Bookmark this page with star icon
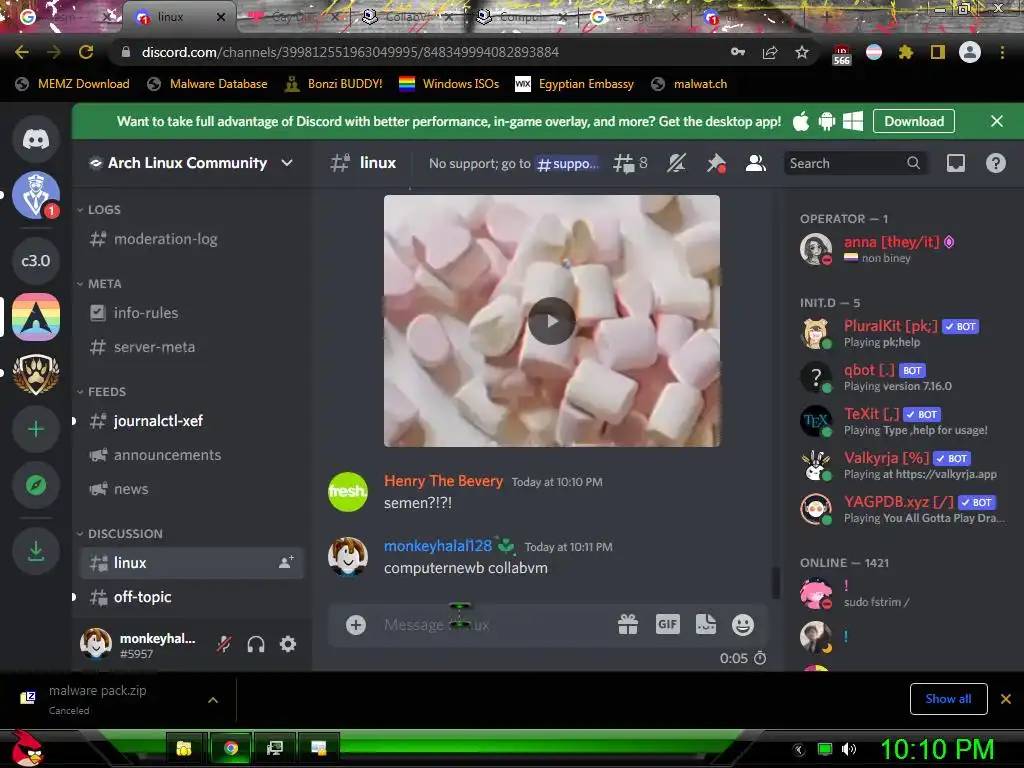The width and height of the screenshot is (1024, 768). [802, 52]
